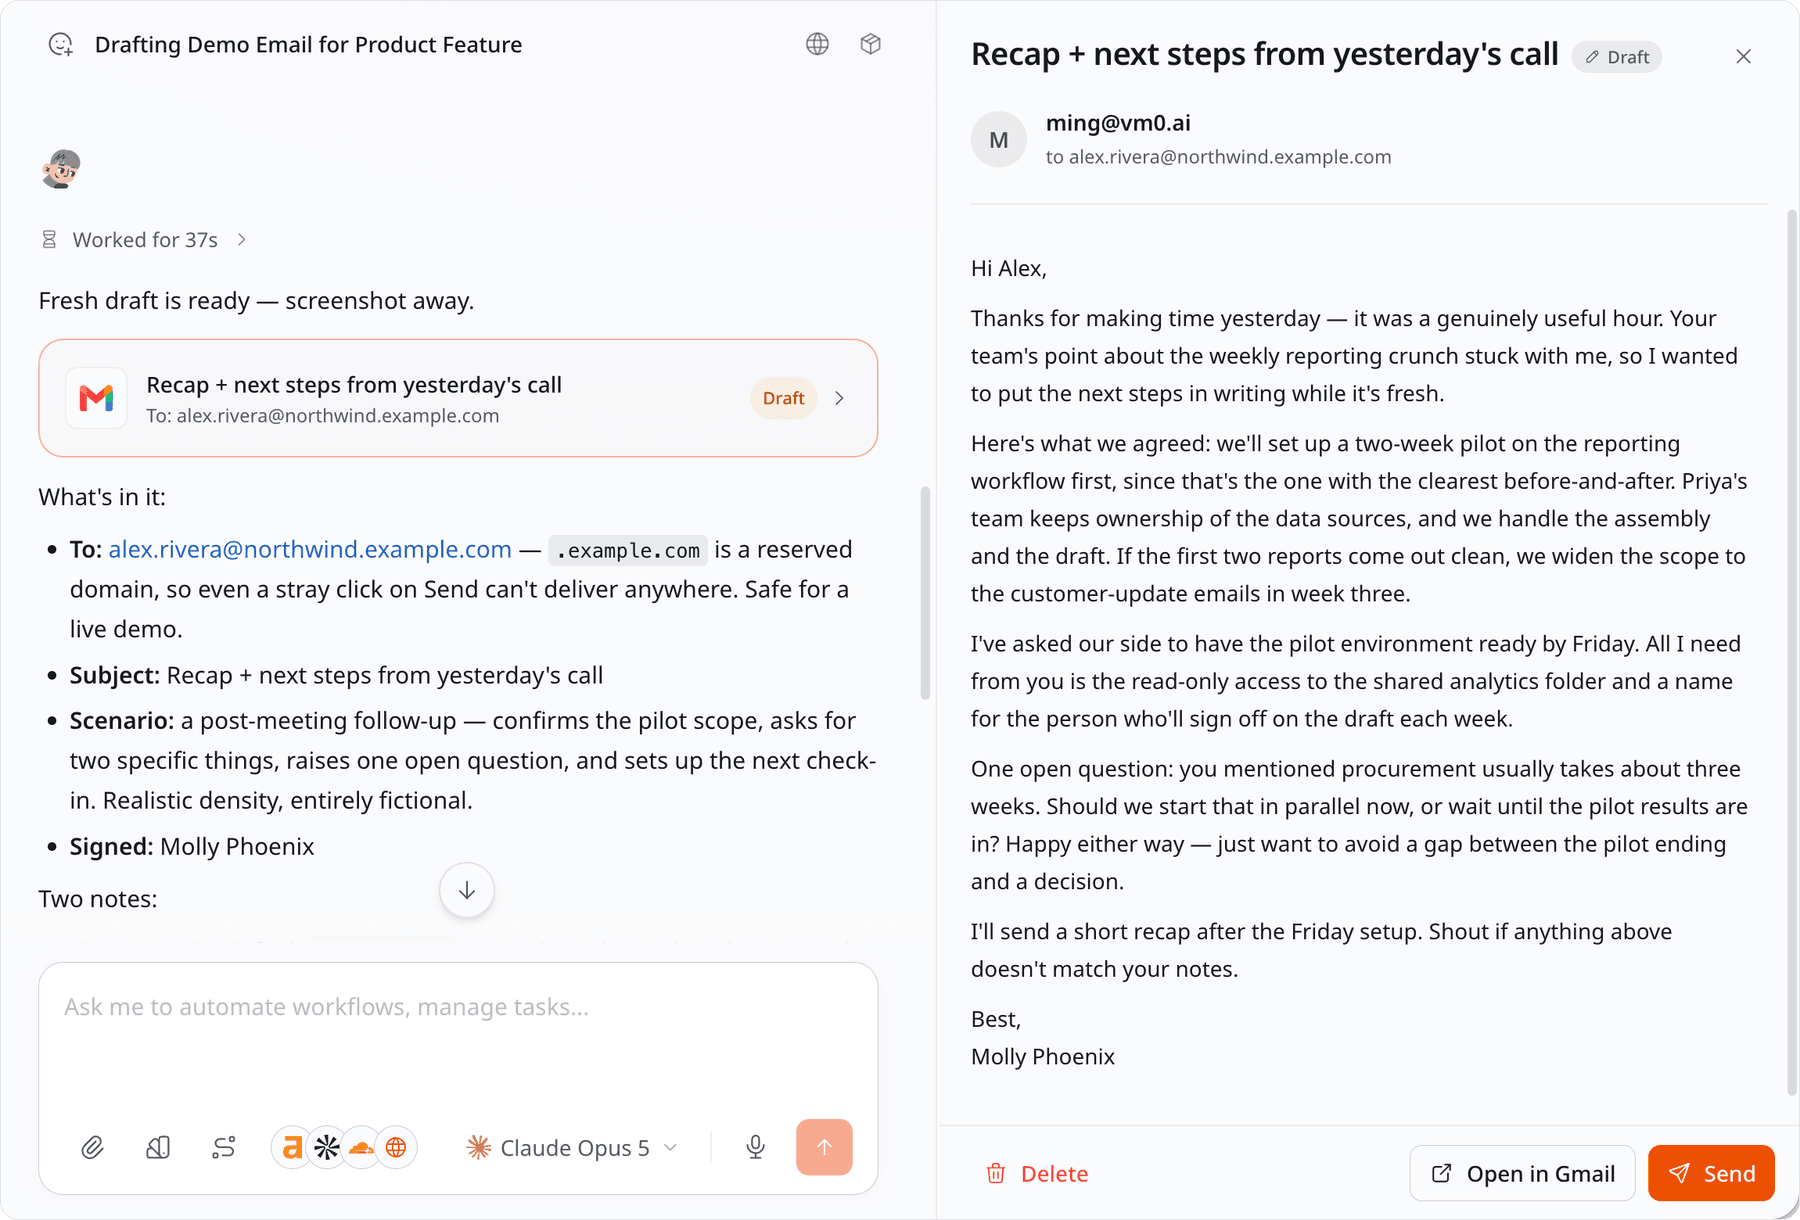
Task: Click the paperclip attach file icon
Action: (92, 1147)
